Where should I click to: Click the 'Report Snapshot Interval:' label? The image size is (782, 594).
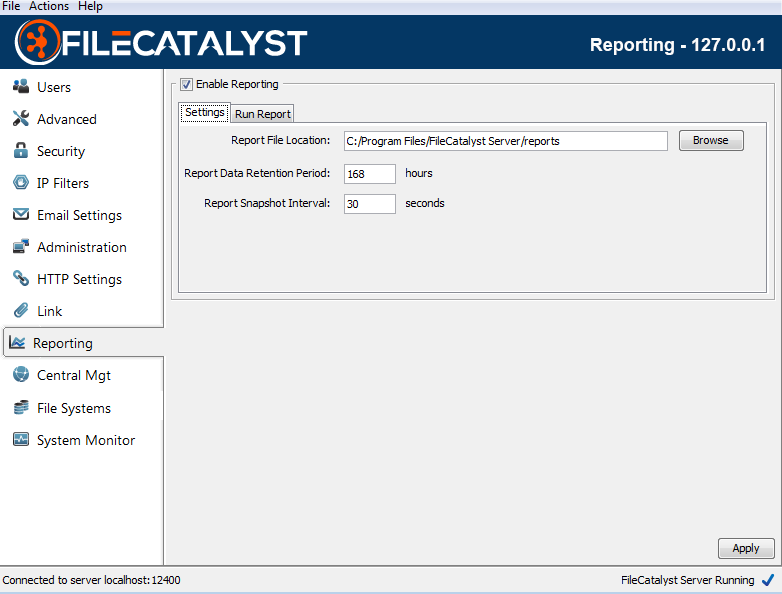click(x=267, y=203)
